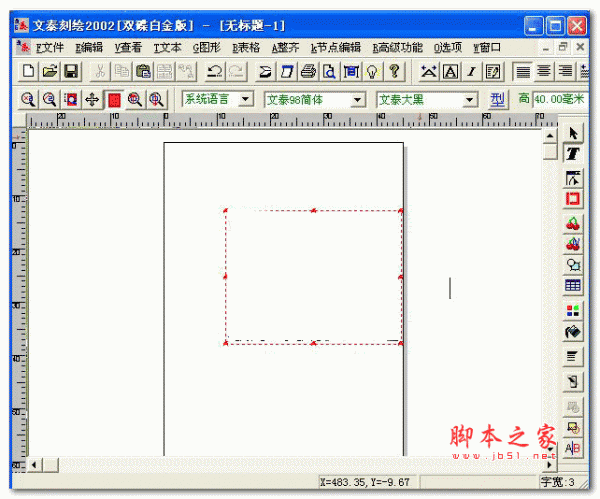Open the 文泰大黑 font dropdown
The width and height of the screenshot is (600, 499).
[x=470, y=100]
